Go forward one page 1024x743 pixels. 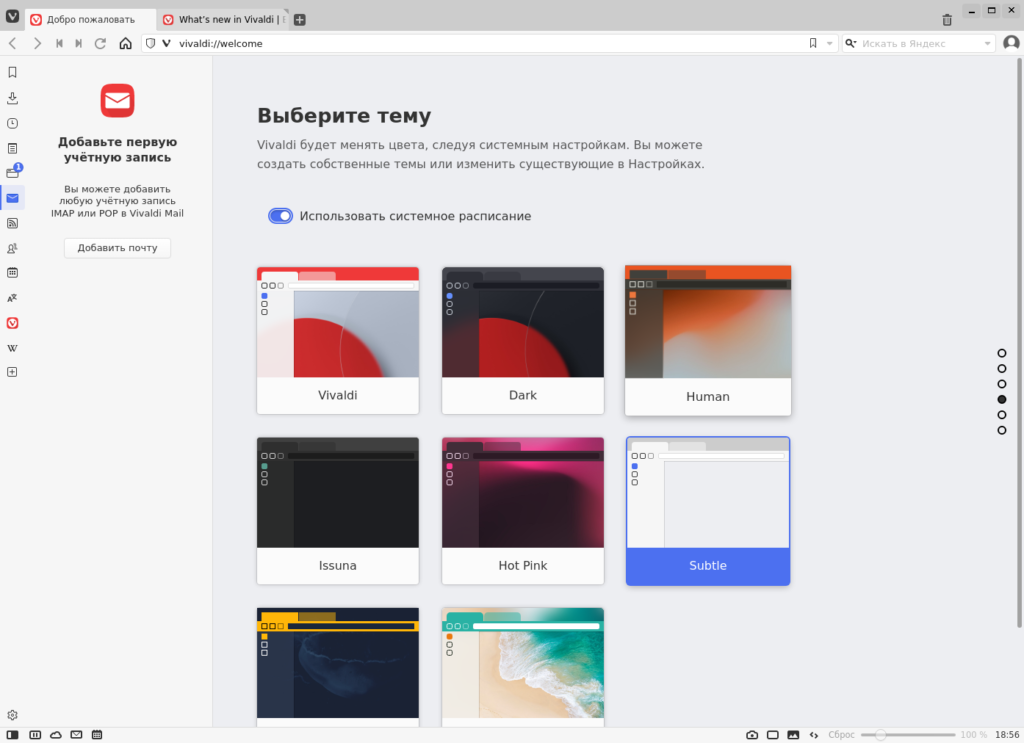37,43
